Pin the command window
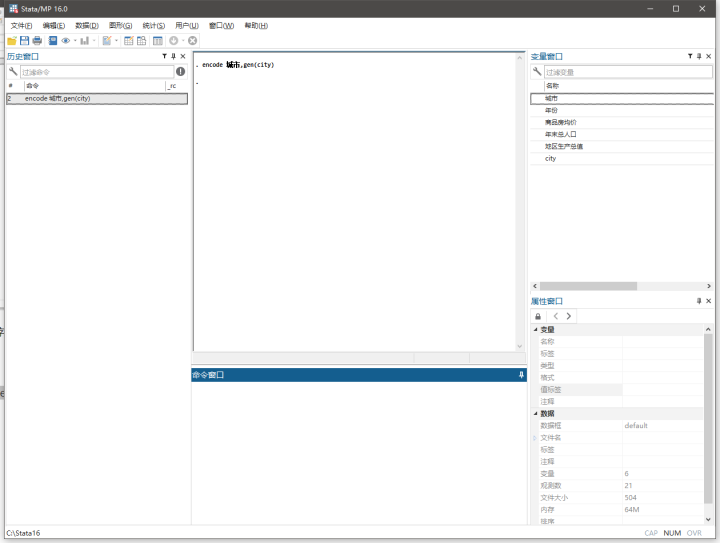 pyautogui.click(x=521, y=375)
